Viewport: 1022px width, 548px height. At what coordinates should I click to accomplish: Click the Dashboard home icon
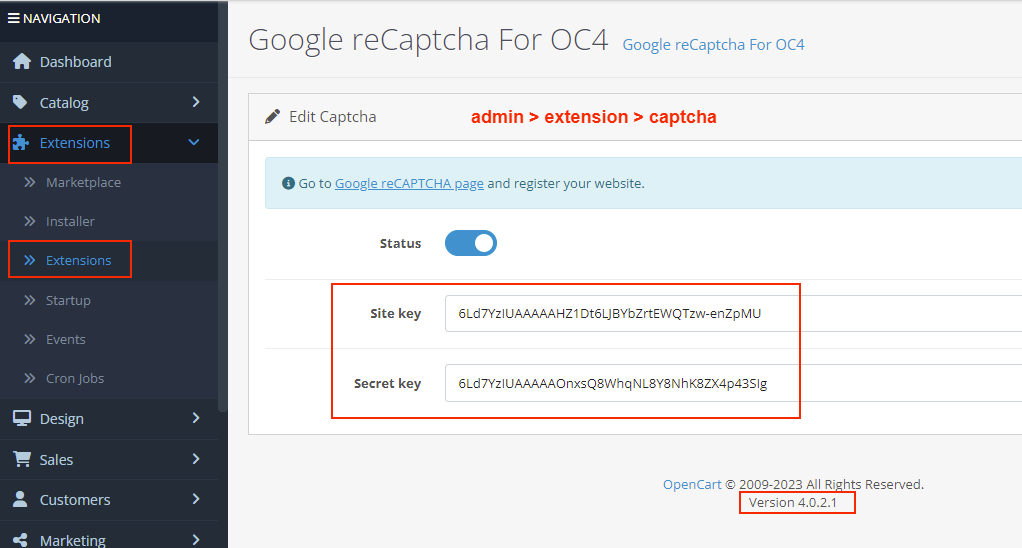click(x=22, y=62)
